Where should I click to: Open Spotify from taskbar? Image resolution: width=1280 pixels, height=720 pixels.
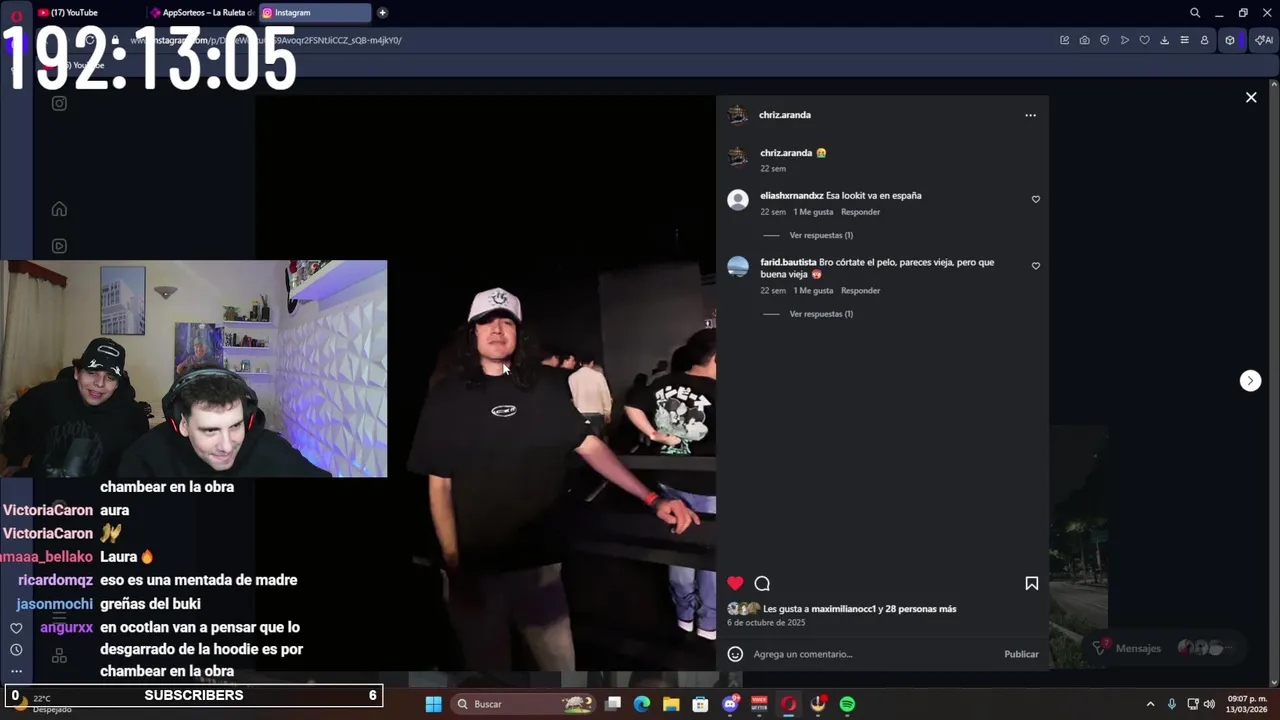pyautogui.click(x=847, y=704)
